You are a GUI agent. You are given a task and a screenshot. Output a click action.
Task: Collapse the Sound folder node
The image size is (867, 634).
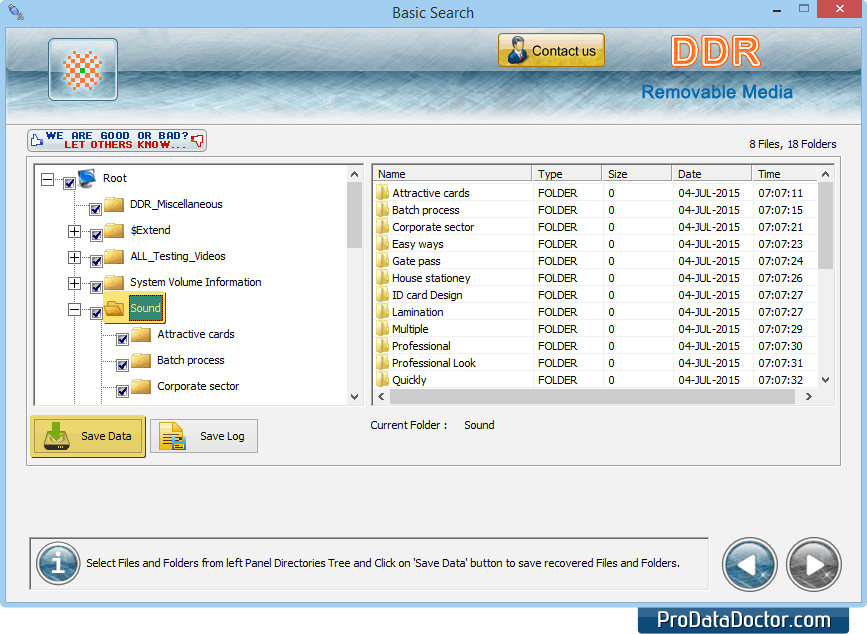click(x=74, y=310)
